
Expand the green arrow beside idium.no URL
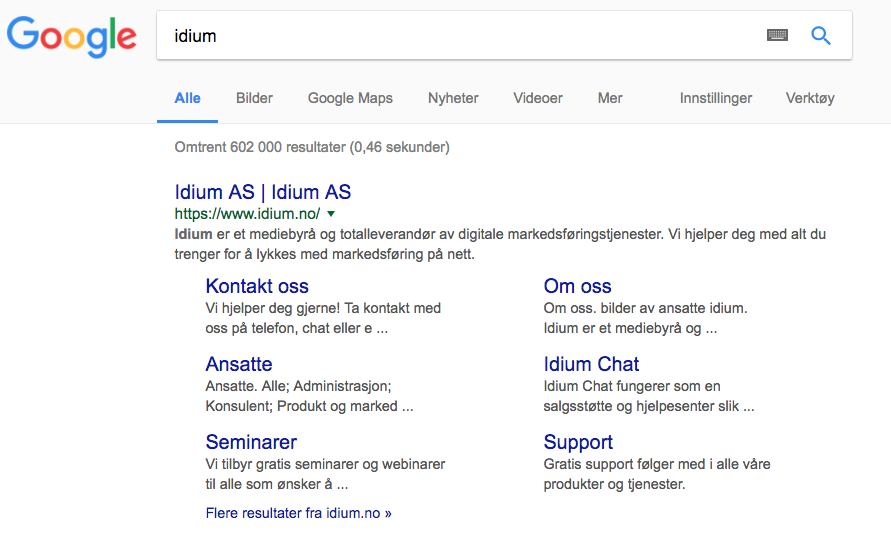click(x=331, y=214)
